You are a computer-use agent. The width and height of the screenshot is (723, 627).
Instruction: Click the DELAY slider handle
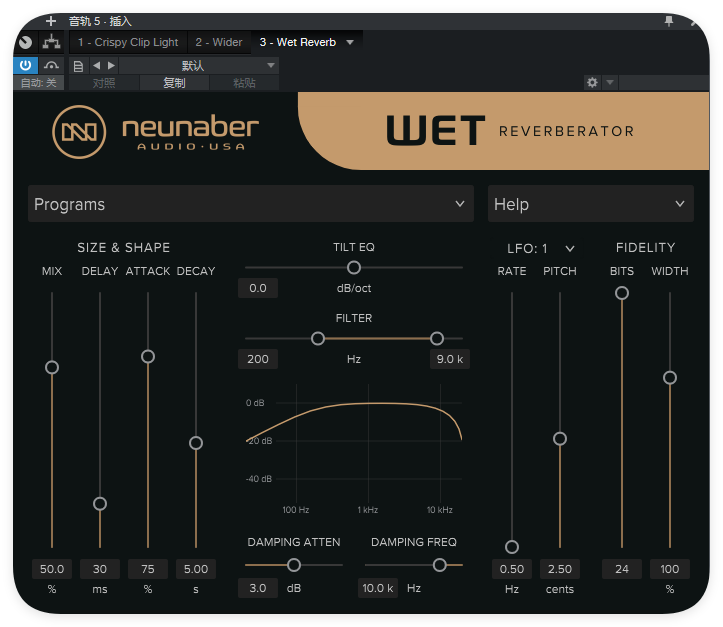(100, 503)
